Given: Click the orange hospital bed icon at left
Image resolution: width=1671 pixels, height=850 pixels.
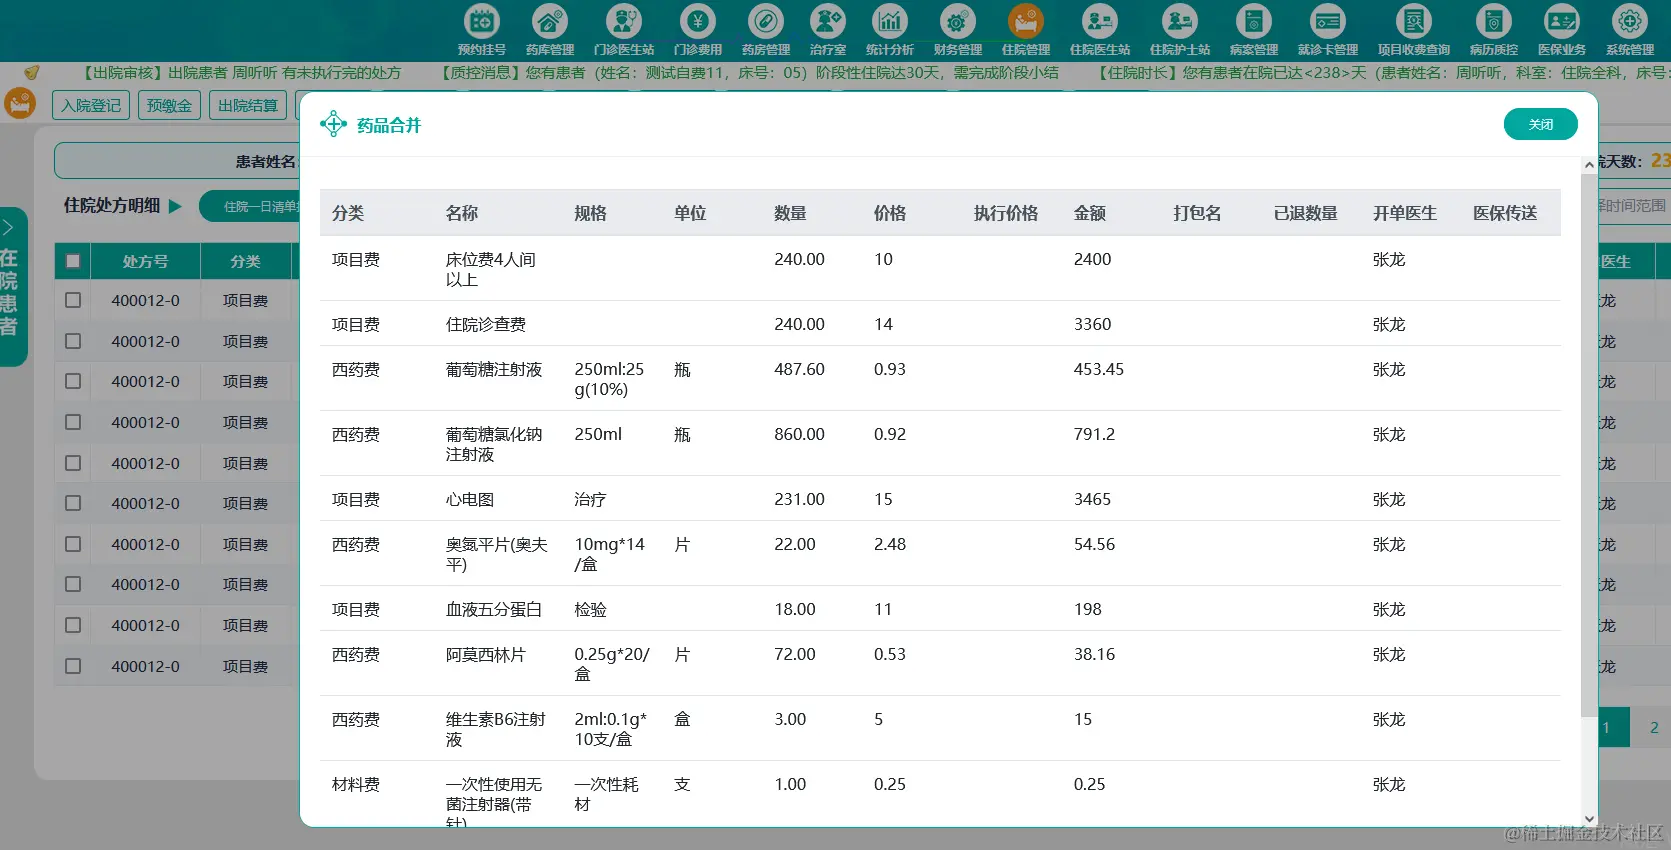Looking at the screenshot, I should (20, 104).
